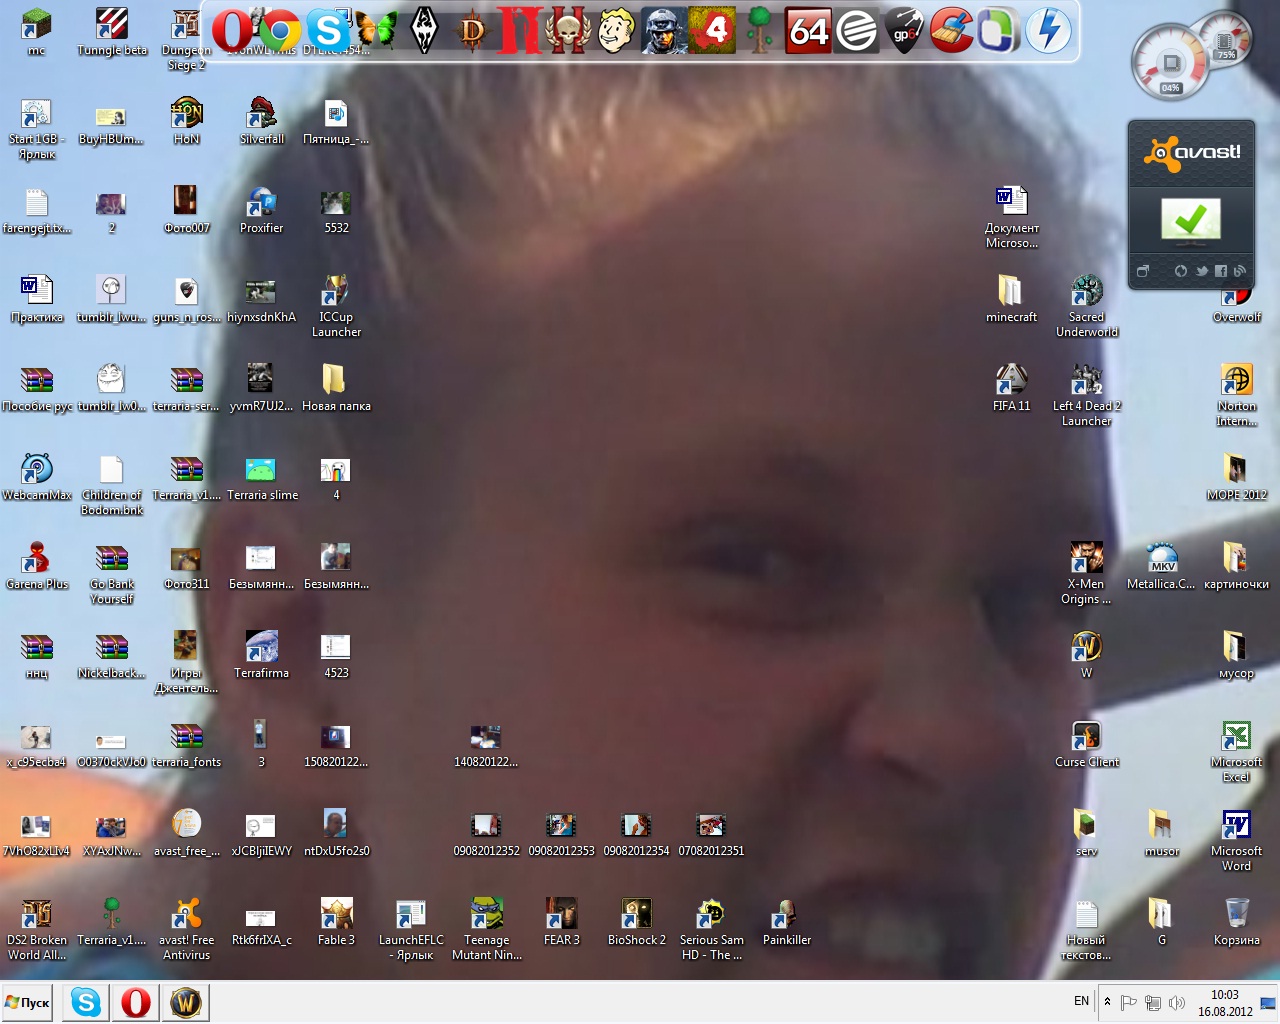Viewport: 1280px width, 1024px height.
Task: Launch Teenage Mutant Ninja shortcut
Action: point(486,929)
